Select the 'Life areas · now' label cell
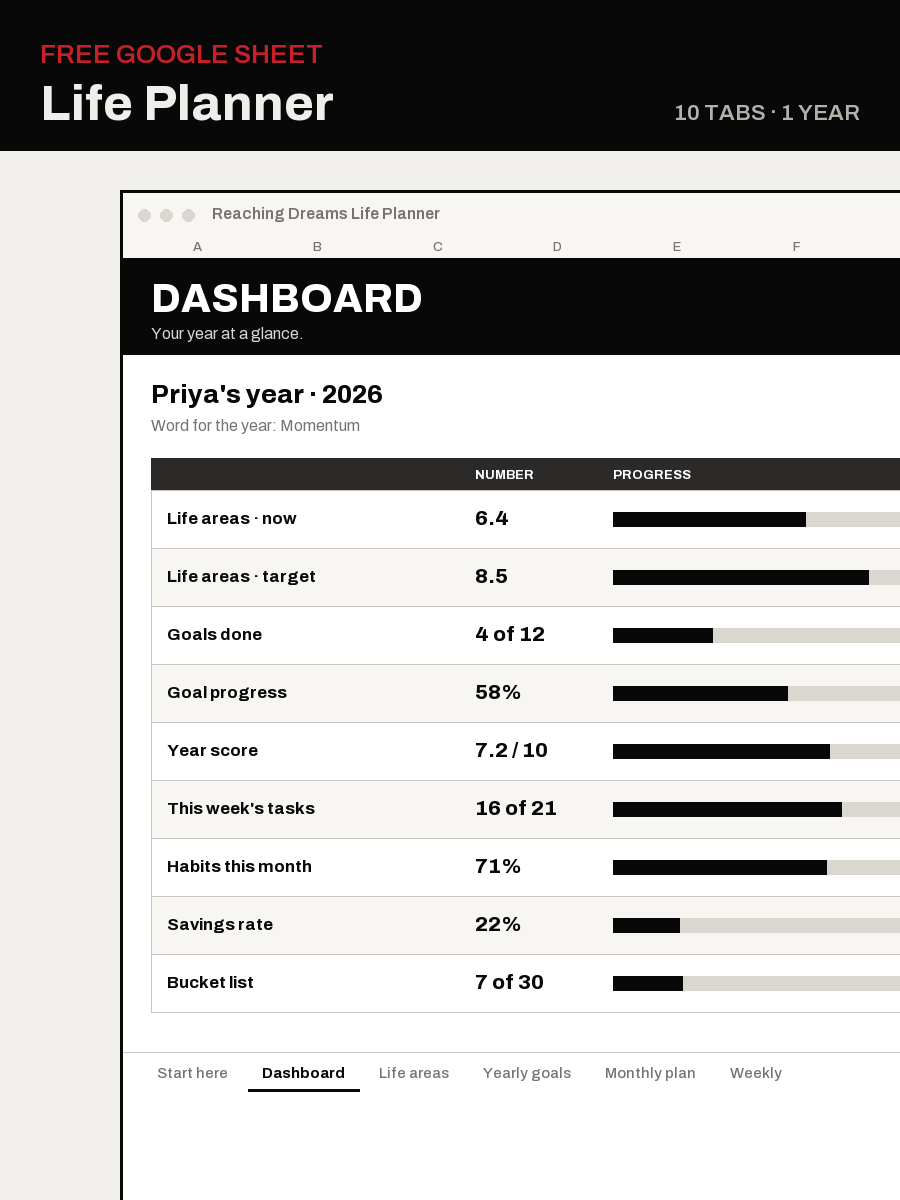The image size is (900, 1200). pyautogui.click(x=232, y=519)
